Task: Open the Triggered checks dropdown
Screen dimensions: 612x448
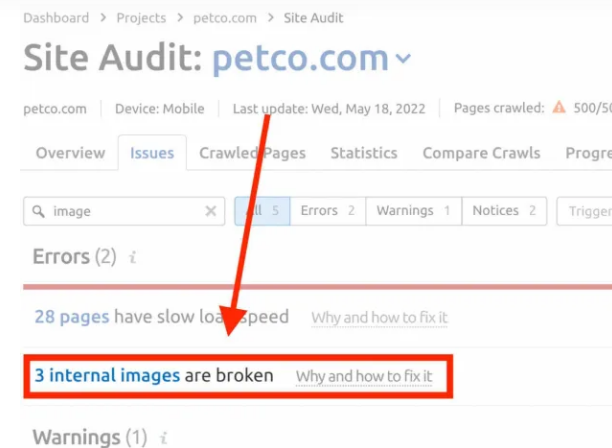Action: 584,211
